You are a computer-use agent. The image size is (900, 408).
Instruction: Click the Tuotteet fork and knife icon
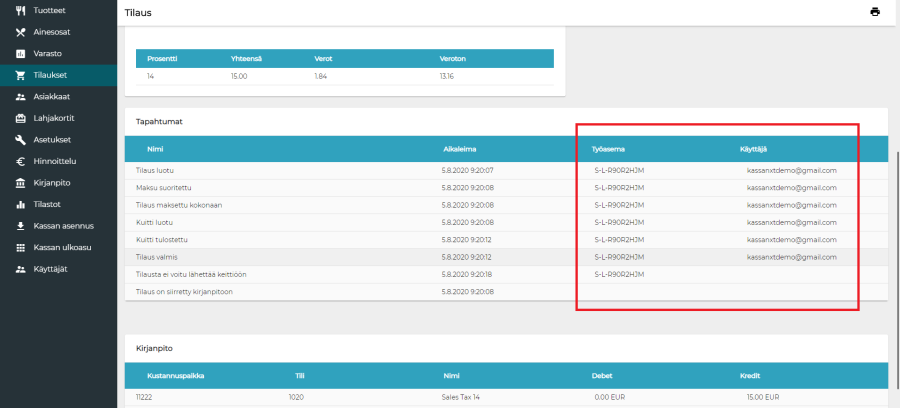pyautogui.click(x=21, y=10)
